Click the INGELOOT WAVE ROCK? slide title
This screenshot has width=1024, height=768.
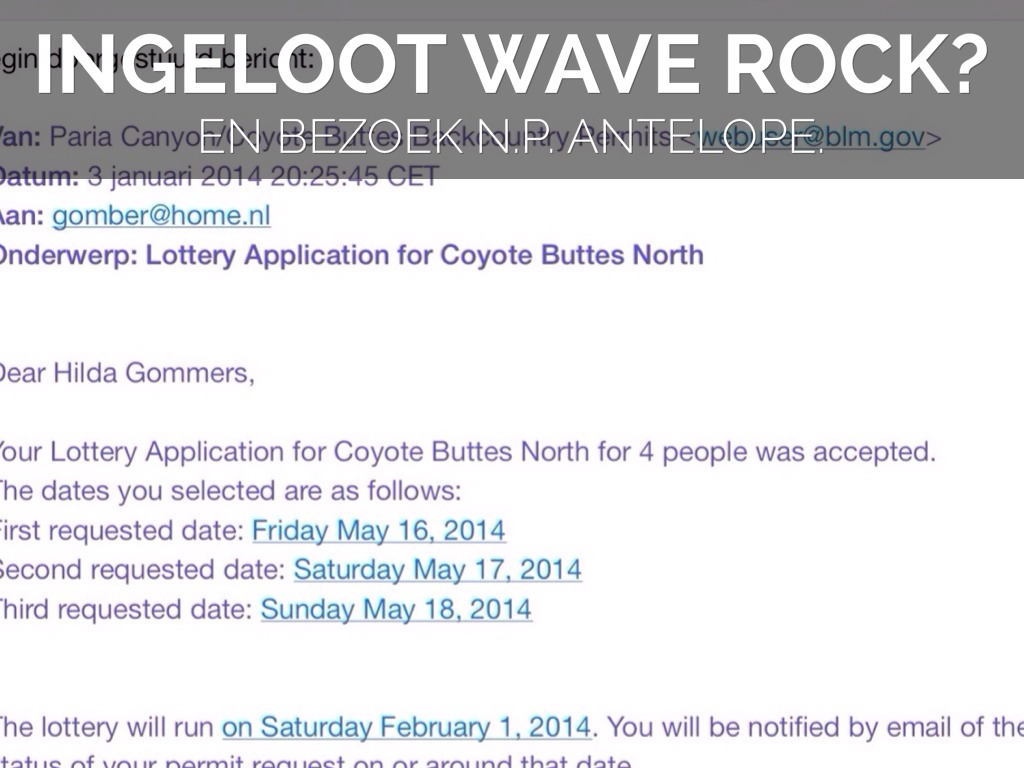pos(511,65)
